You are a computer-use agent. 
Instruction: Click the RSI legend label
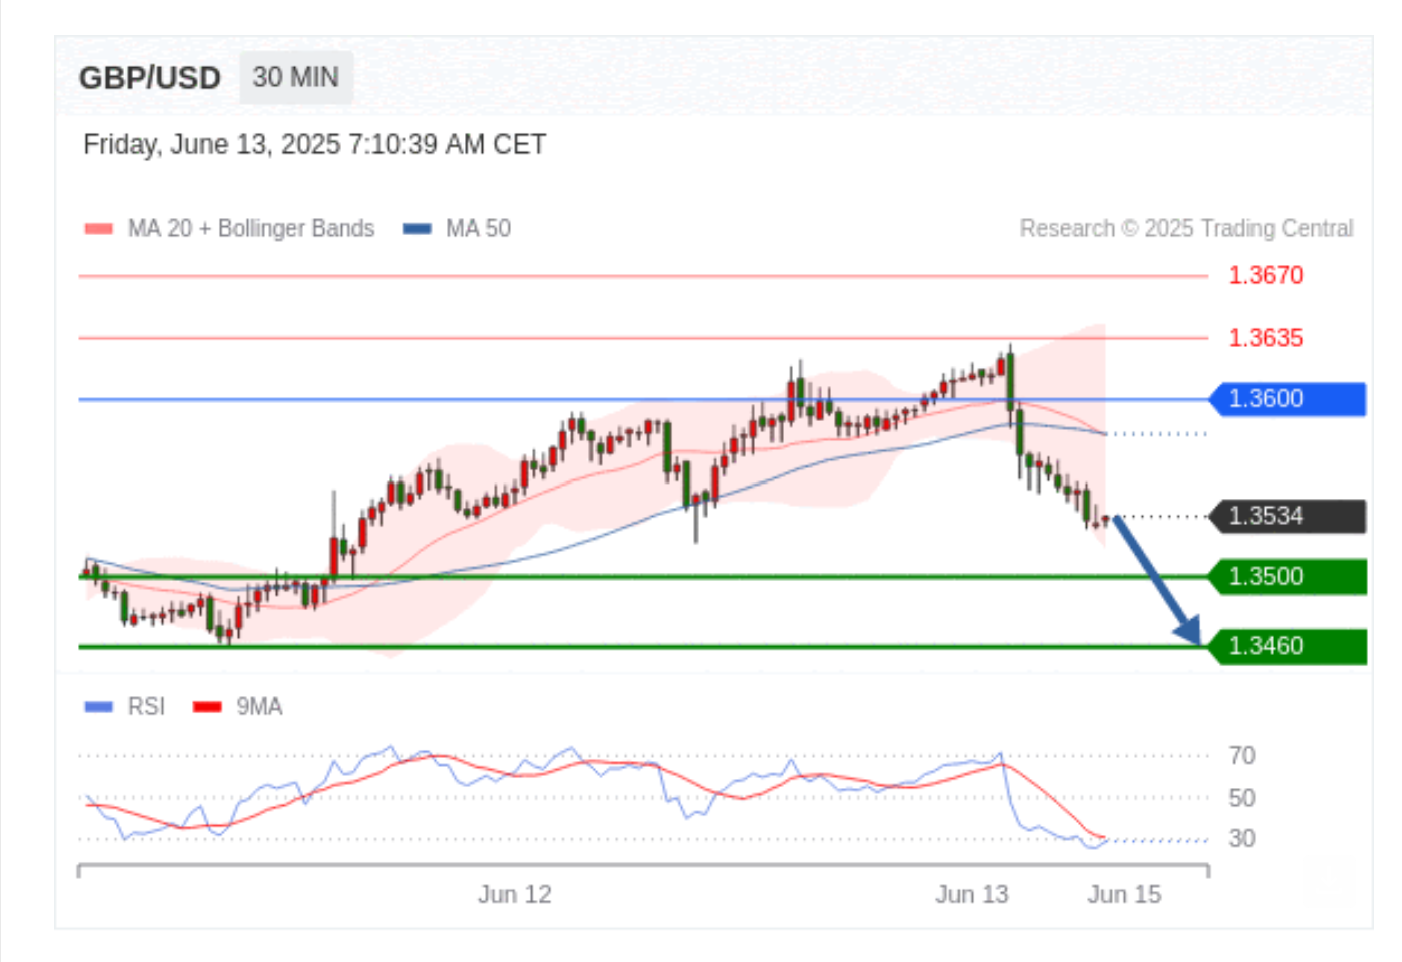(x=146, y=707)
